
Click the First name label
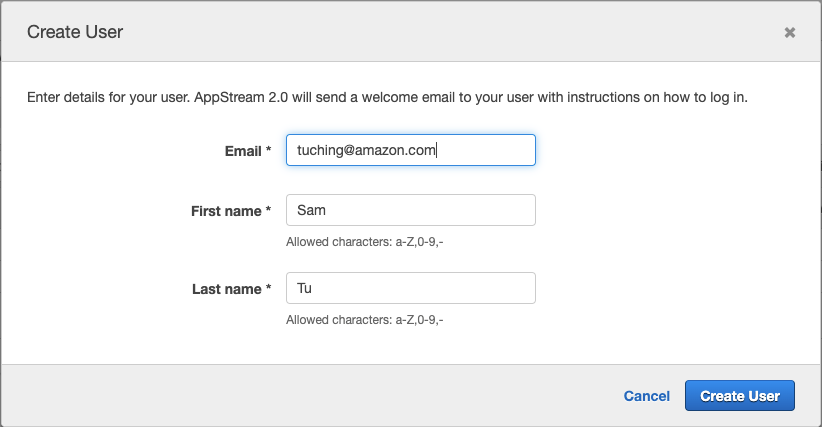[226, 211]
